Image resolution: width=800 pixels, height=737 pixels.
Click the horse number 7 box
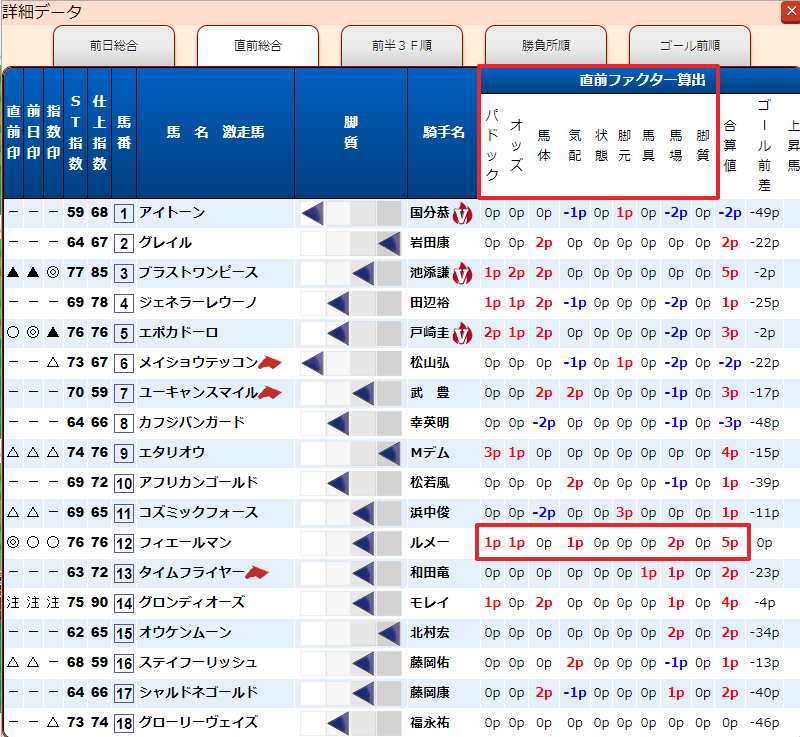tap(124, 394)
